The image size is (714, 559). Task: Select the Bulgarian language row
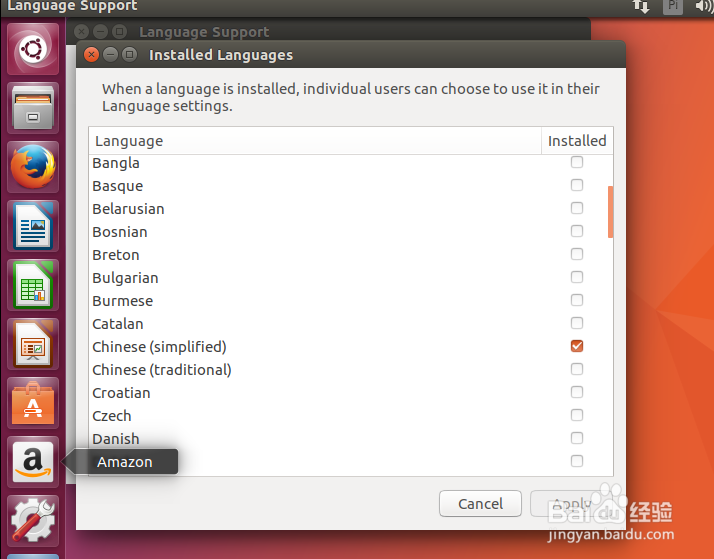pyautogui.click(x=351, y=278)
